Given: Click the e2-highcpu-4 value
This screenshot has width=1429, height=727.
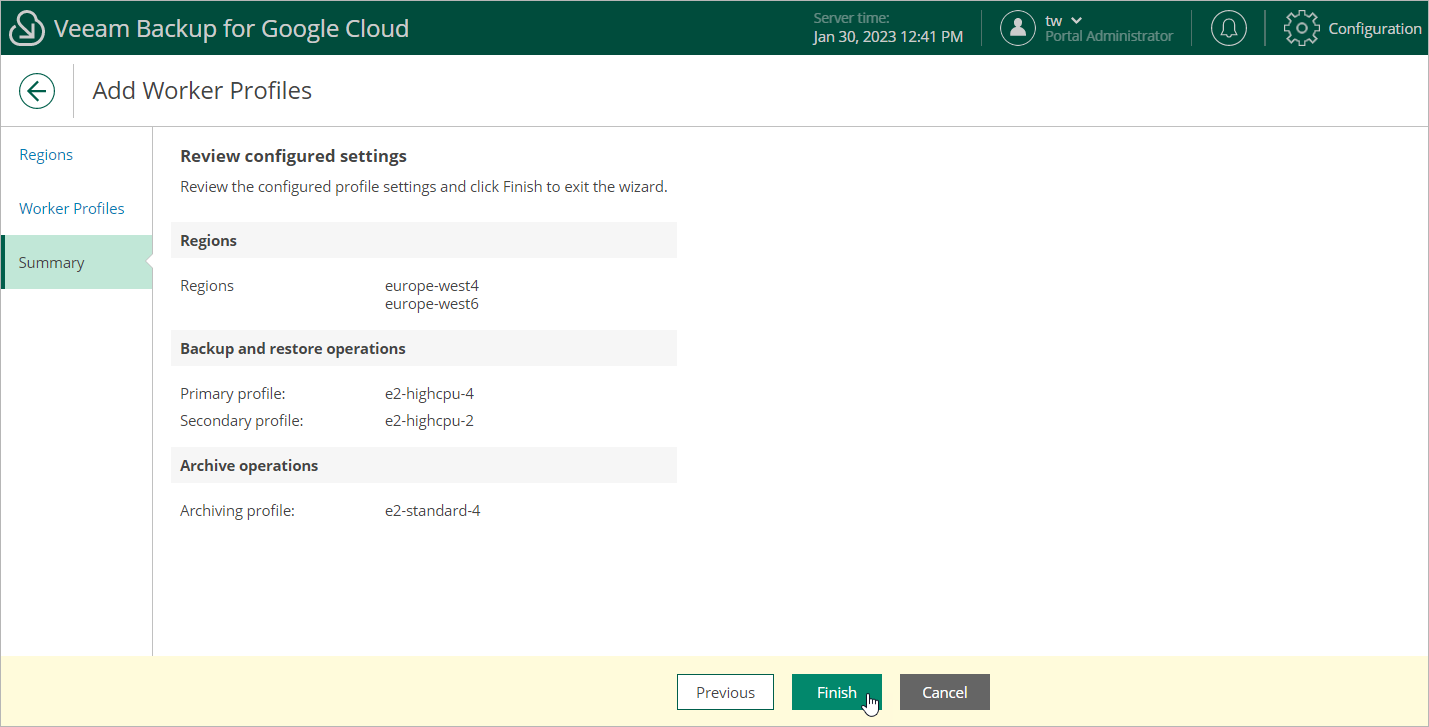Looking at the screenshot, I should pos(429,394).
